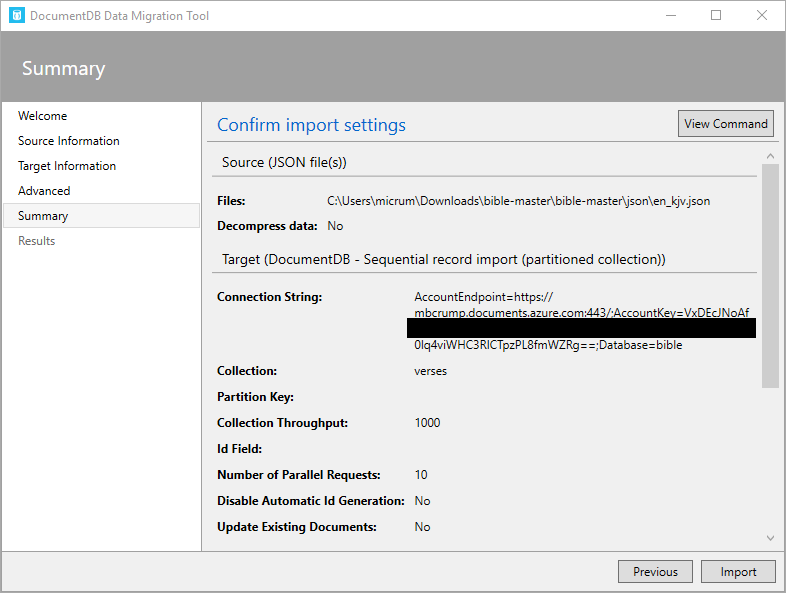Click the connection string value text
This screenshot has width=786, height=593.
point(580,313)
